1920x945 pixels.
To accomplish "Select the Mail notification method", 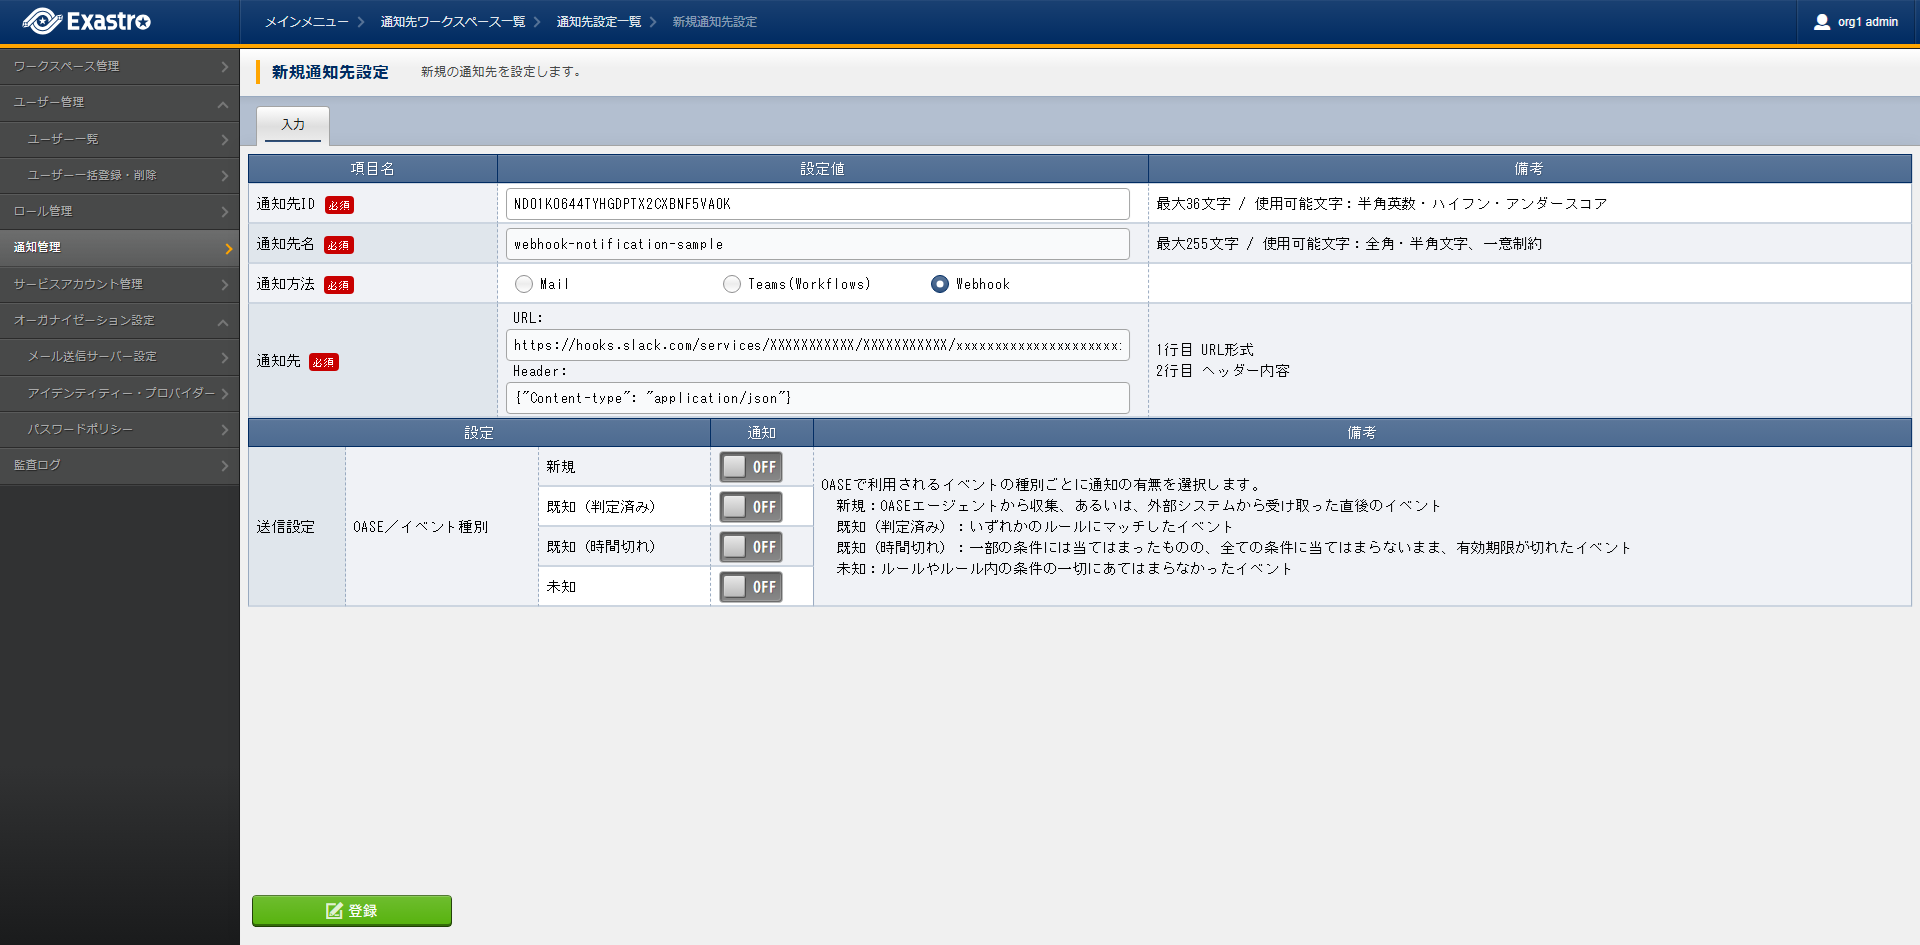I will click(x=524, y=284).
